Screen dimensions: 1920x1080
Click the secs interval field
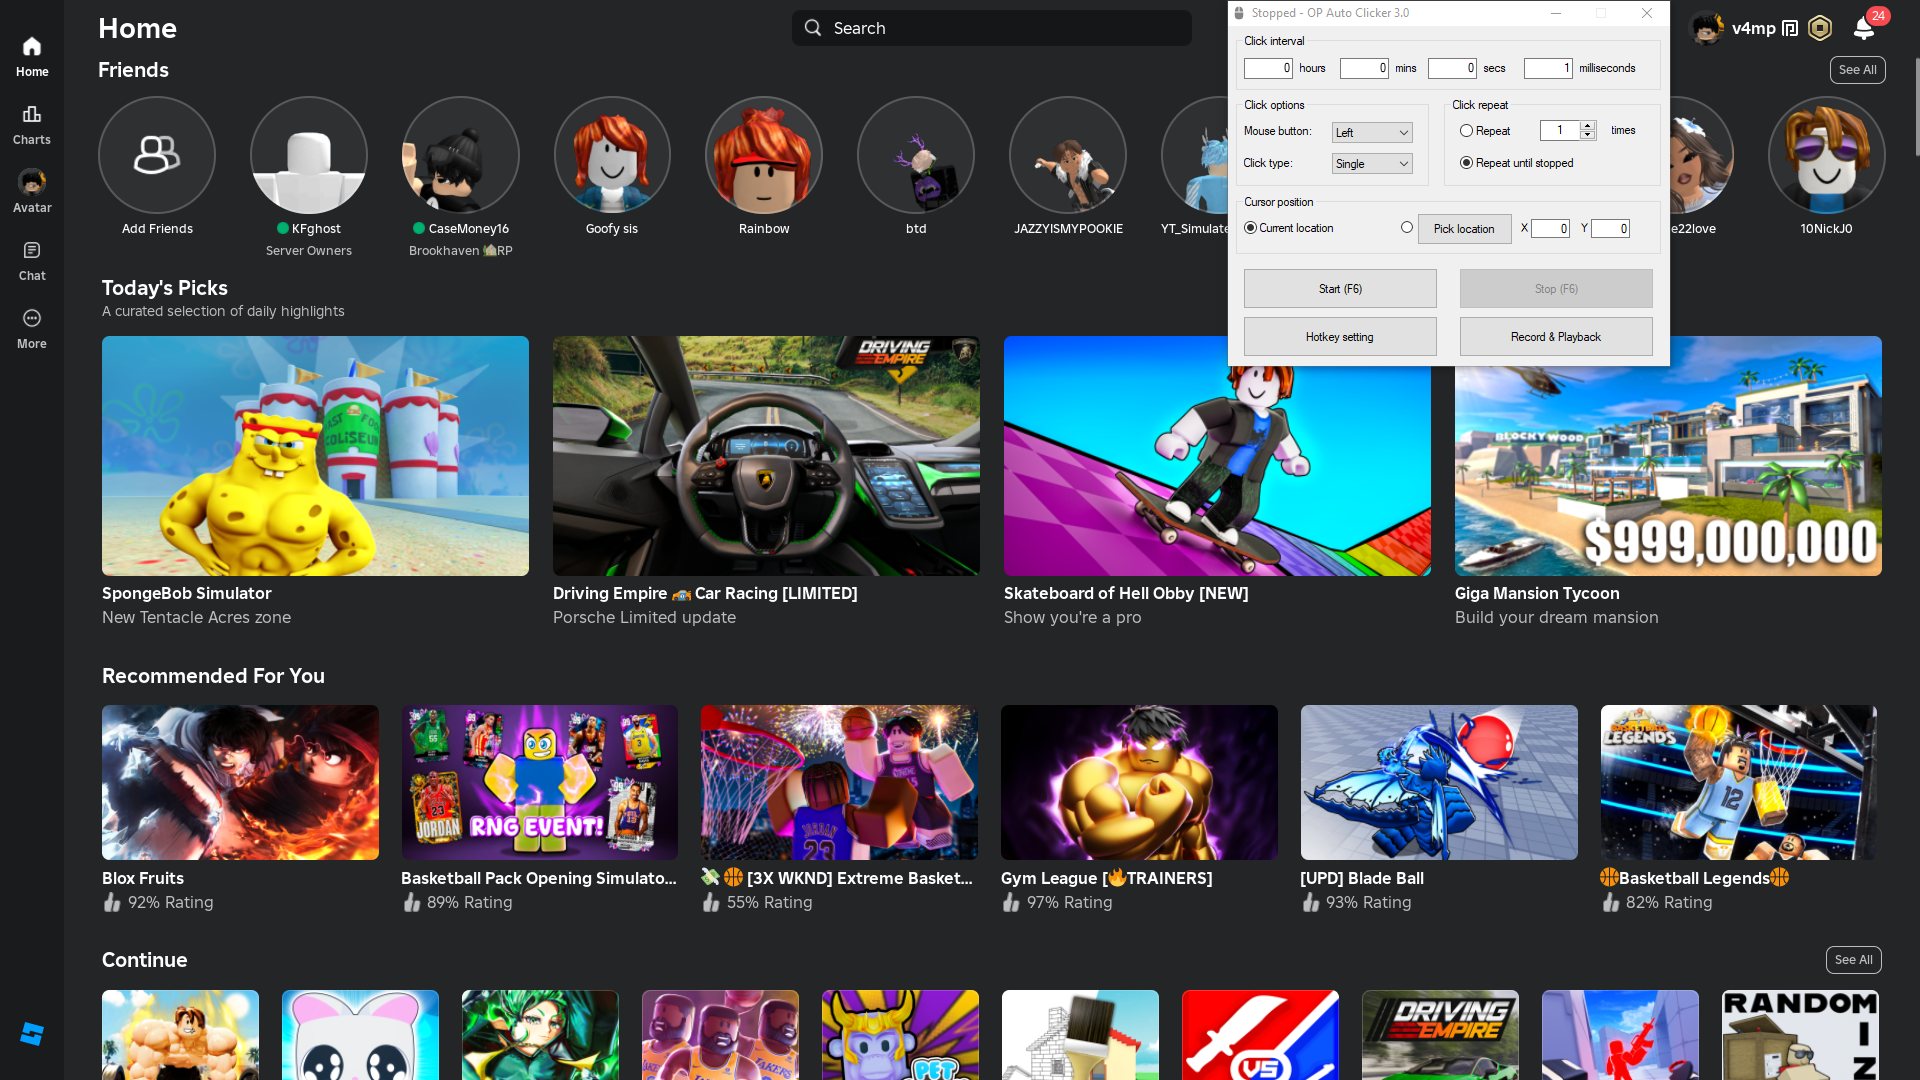click(x=1452, y=68)
